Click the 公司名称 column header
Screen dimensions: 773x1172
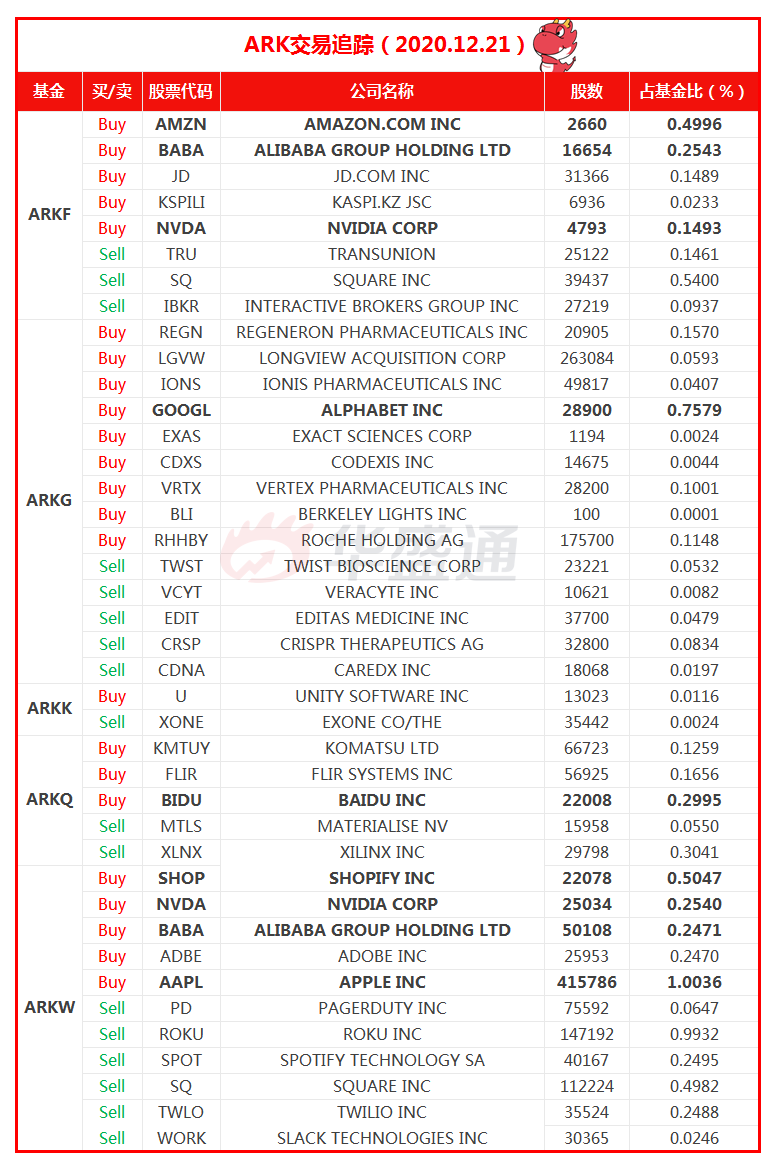coord(382,92)
